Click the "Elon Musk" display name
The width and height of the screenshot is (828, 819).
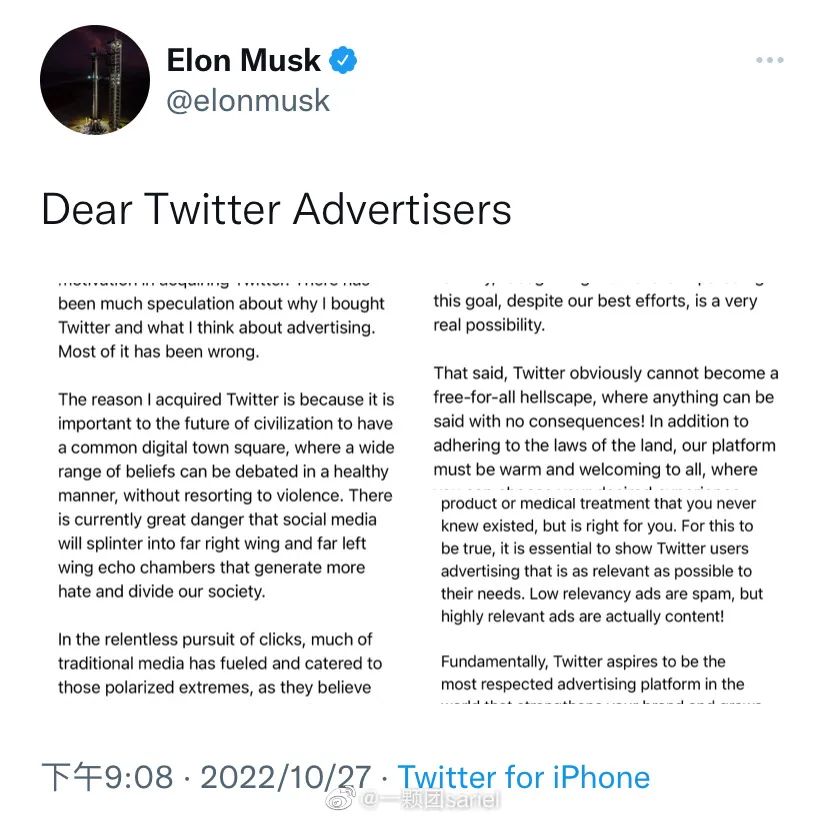243,60
